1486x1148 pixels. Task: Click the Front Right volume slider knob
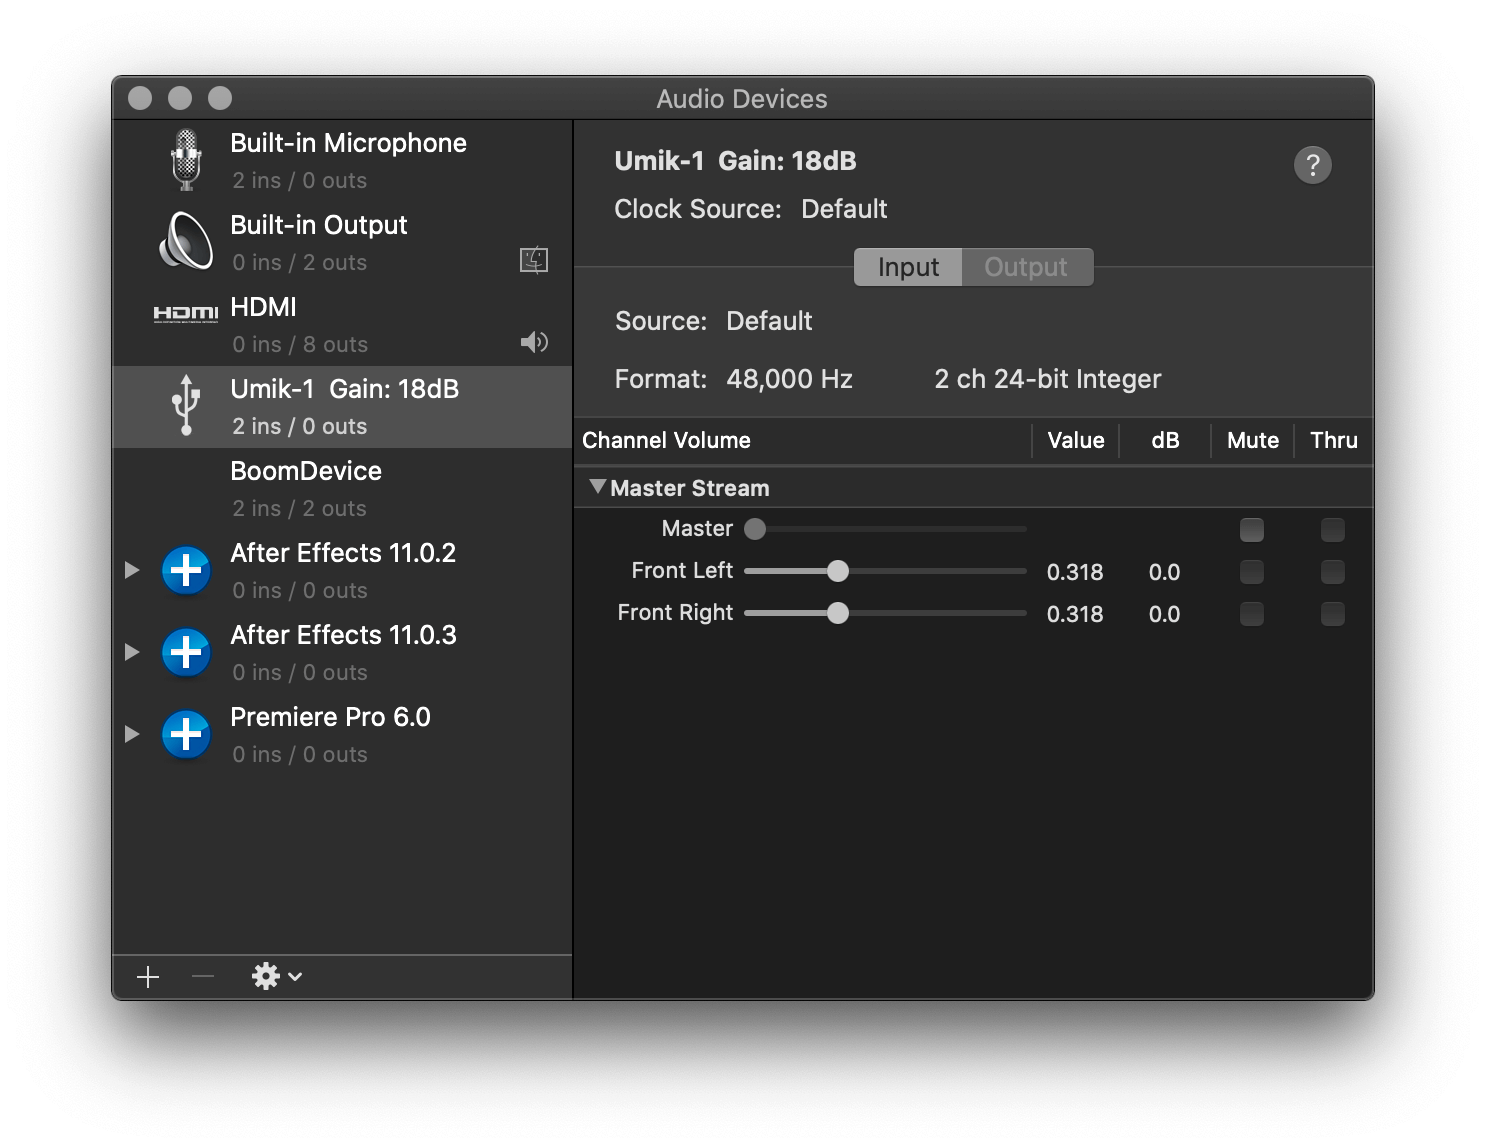[838, 613]
